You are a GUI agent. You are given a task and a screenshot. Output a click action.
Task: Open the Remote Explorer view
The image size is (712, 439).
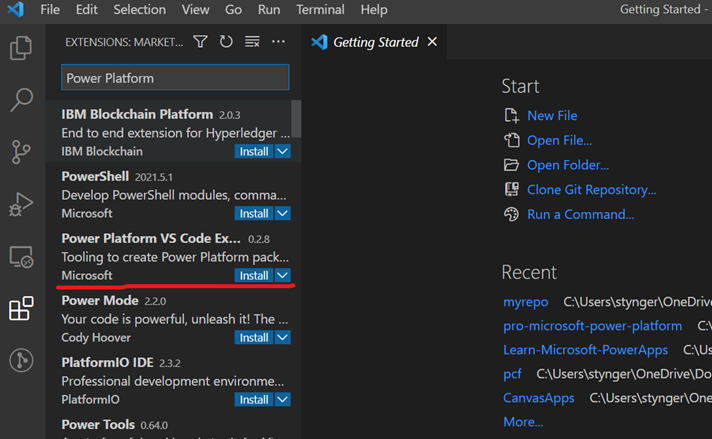21,257
